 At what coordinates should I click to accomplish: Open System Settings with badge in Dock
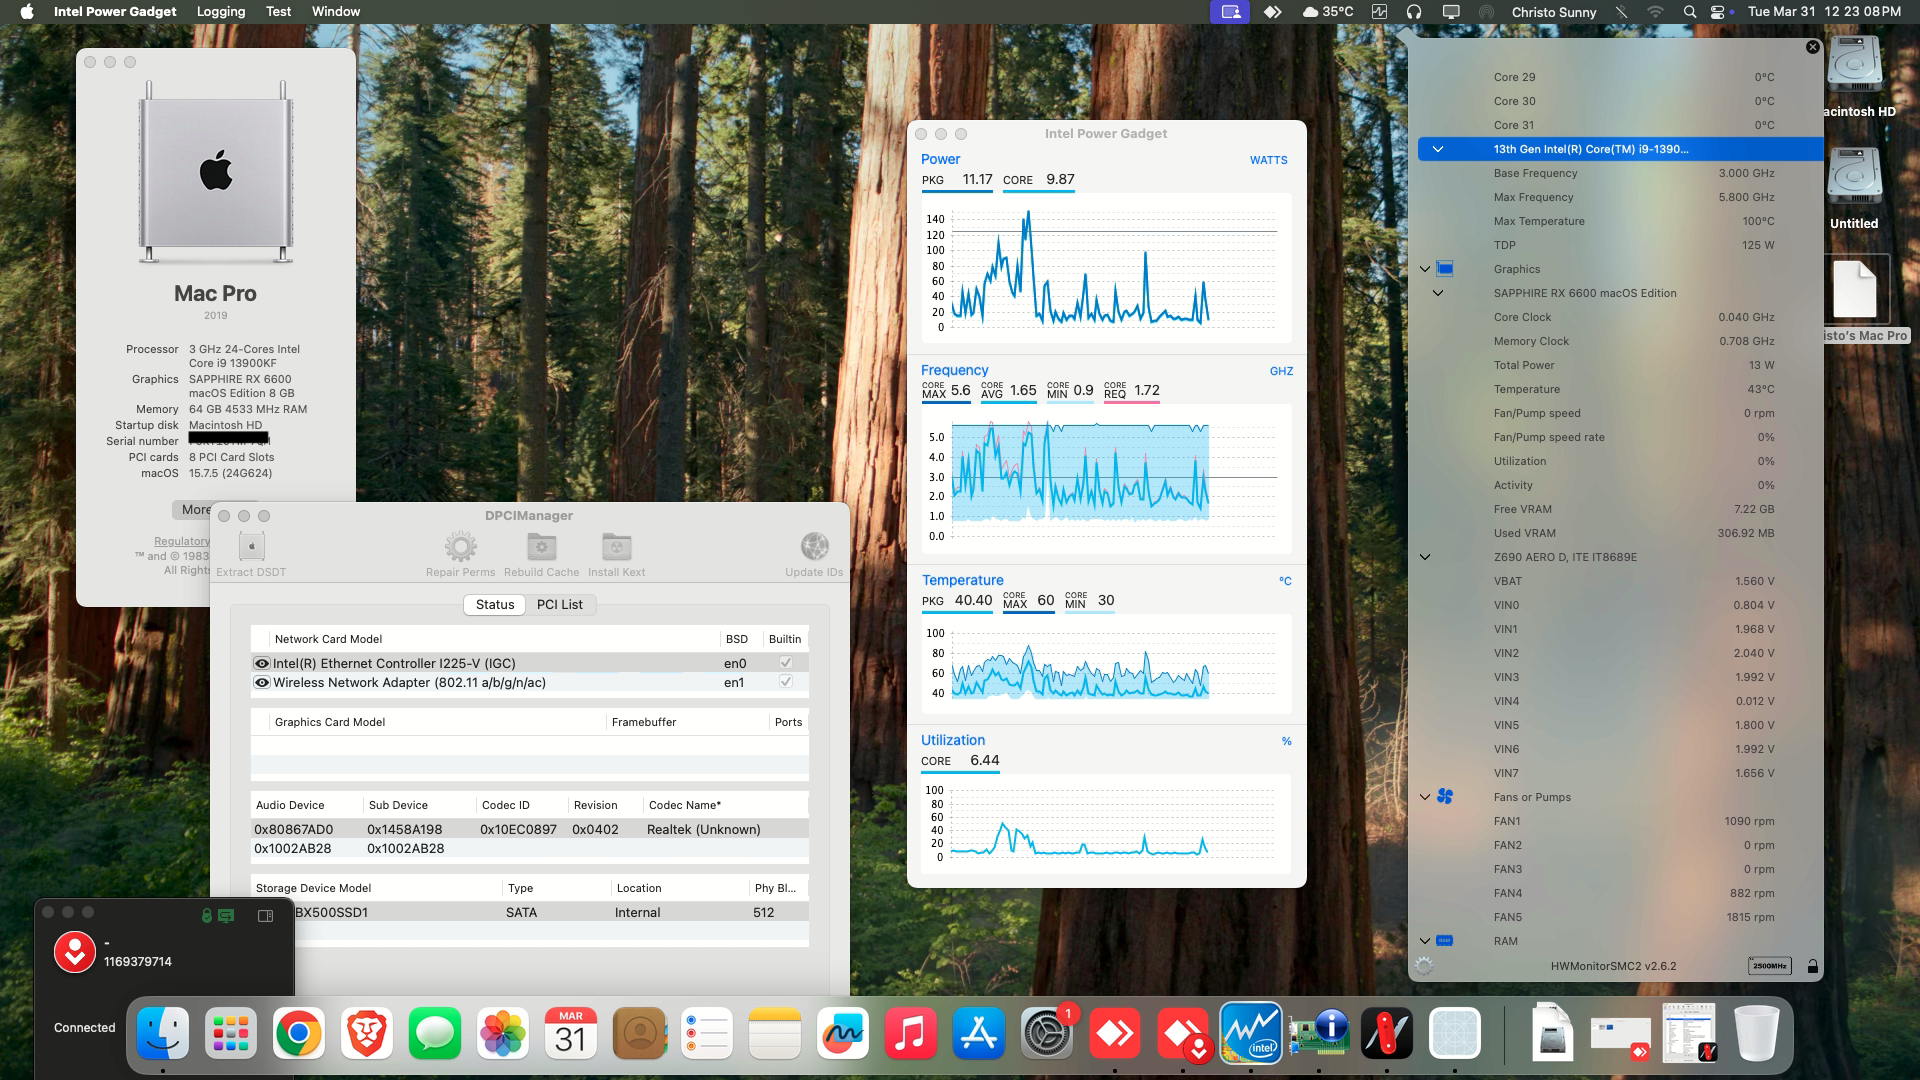pos(1046,1033)
